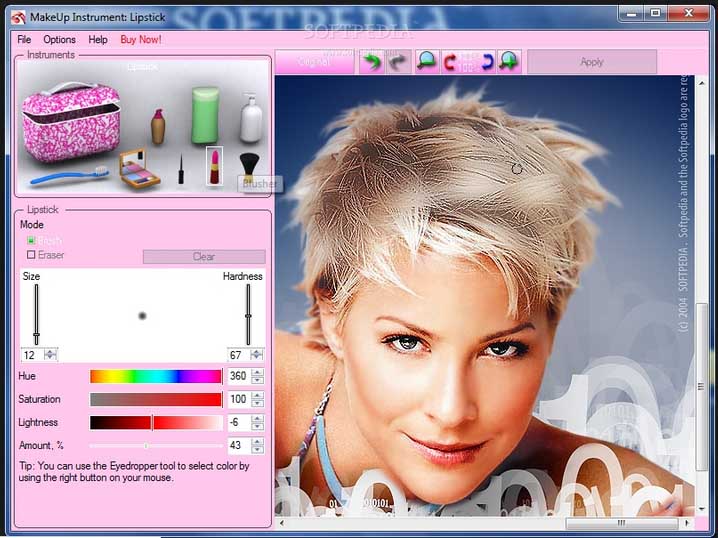Click the green Undo arrow

pos(371,62)
